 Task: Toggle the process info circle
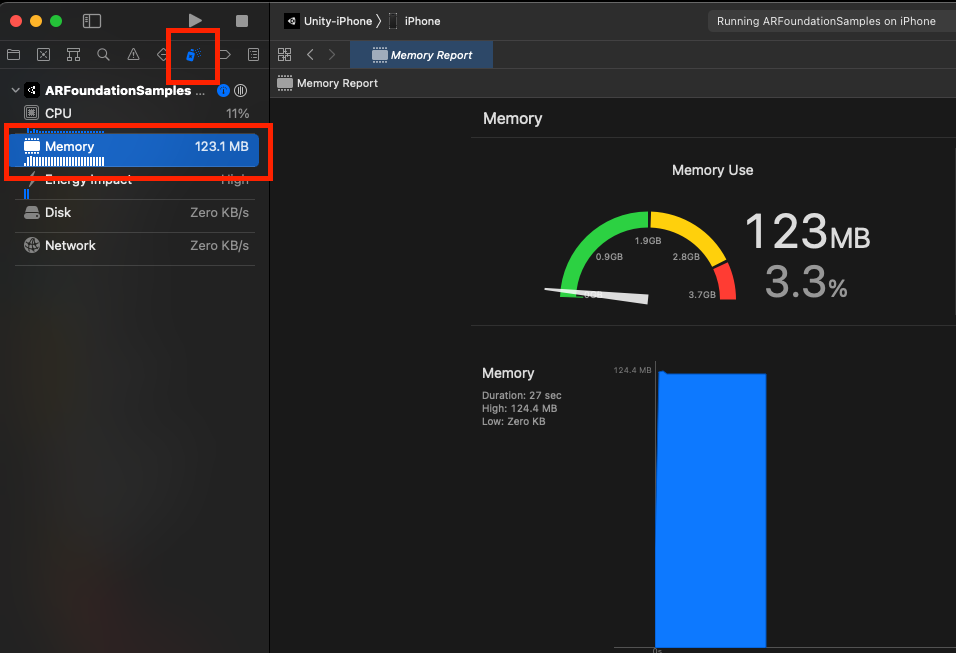[x=222, y=90]
